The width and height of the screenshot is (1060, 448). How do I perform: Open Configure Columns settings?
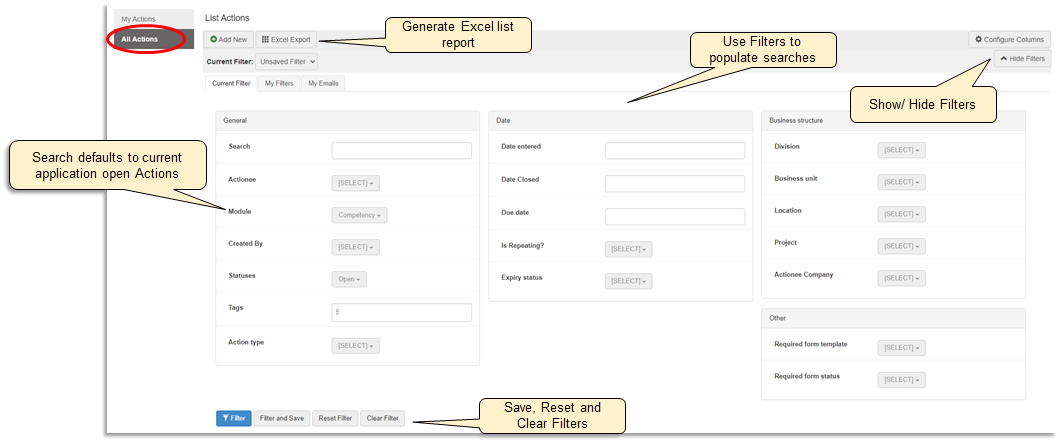(x=1009, y=39)
